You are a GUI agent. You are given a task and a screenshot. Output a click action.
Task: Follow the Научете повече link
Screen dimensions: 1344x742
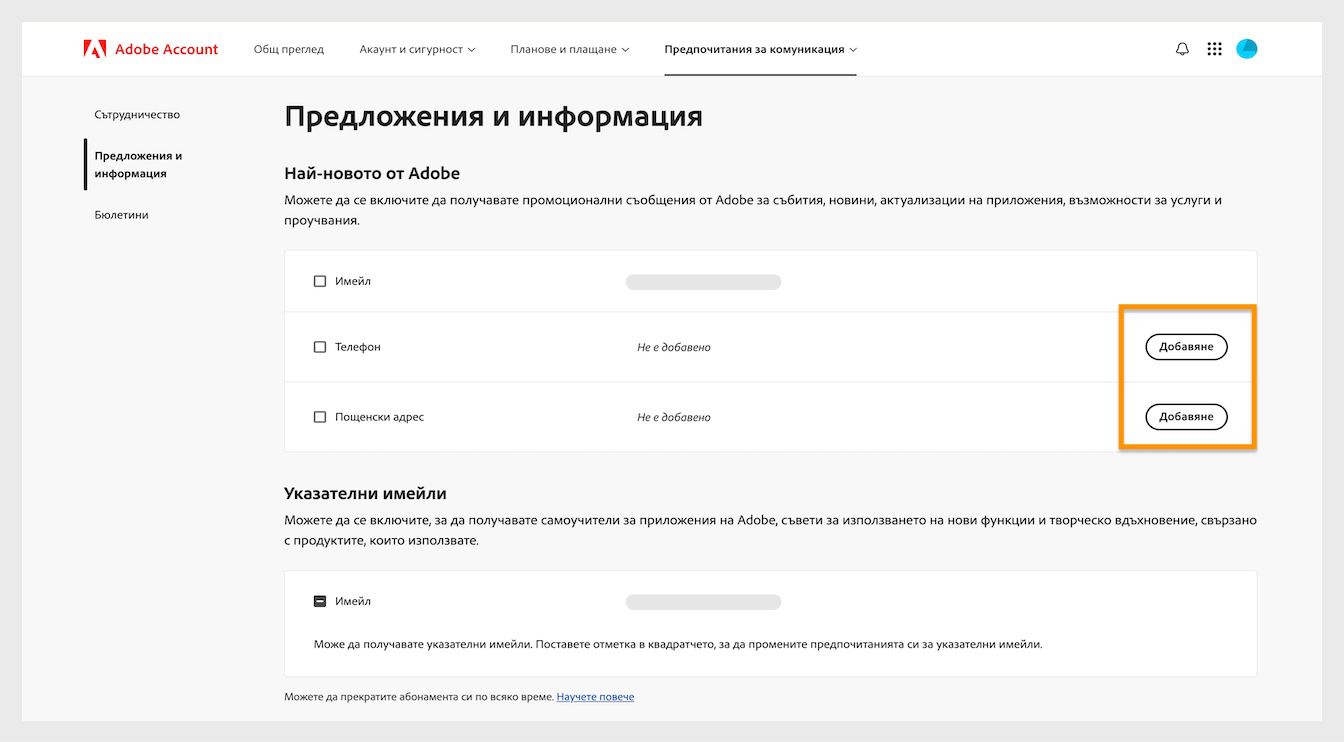(x=595, y=697)
